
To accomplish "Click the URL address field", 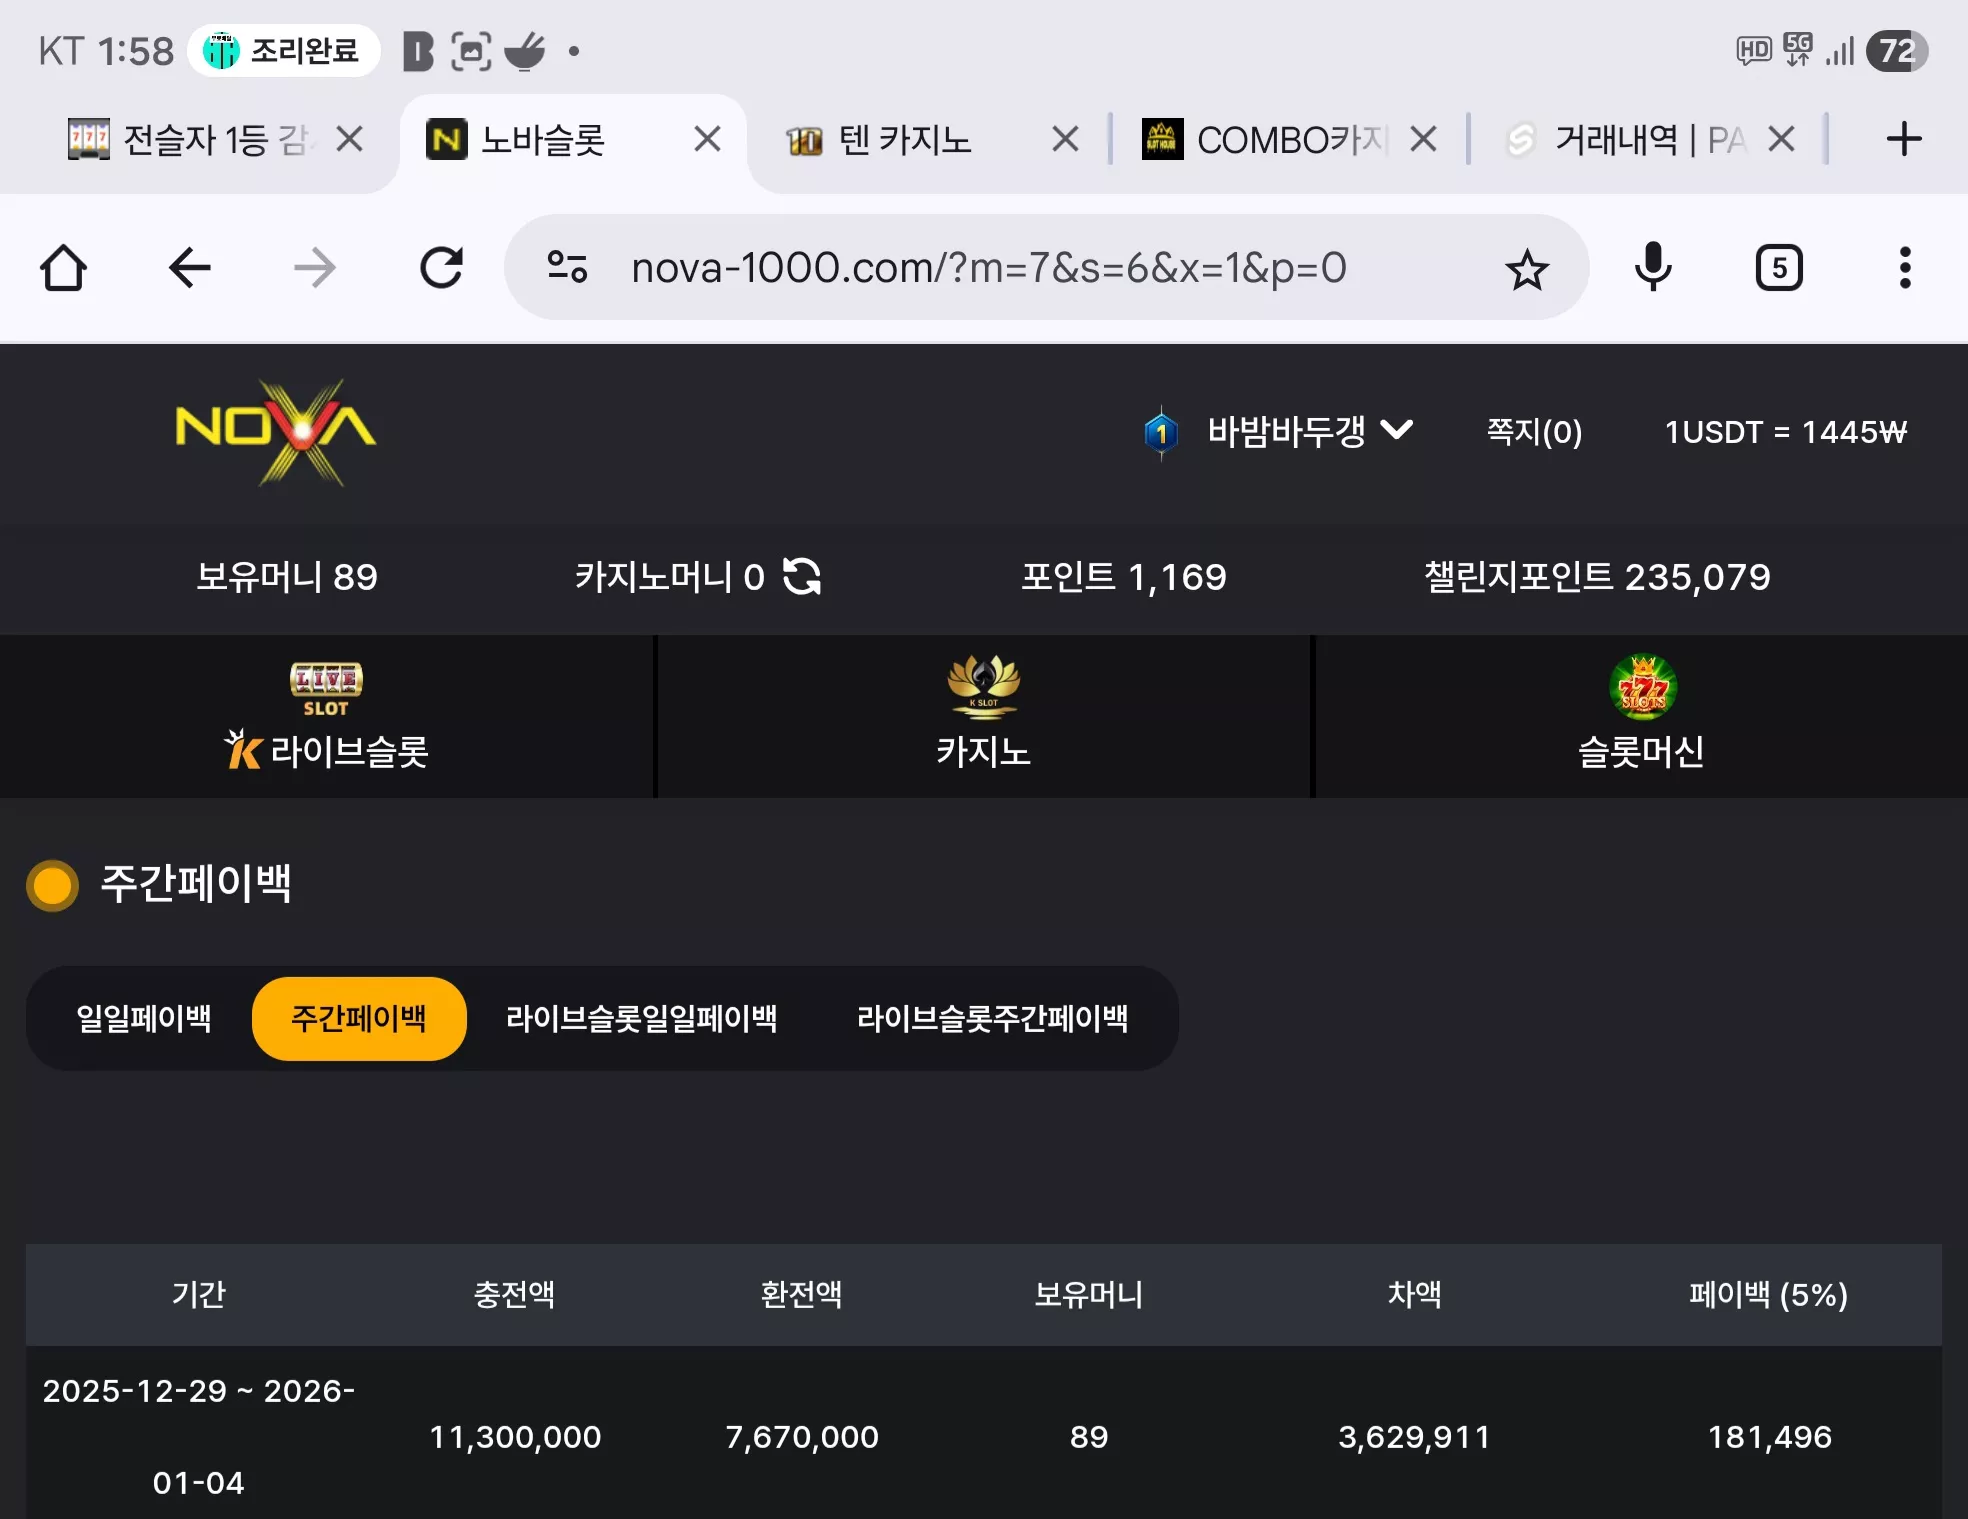I will coord(989,268).
